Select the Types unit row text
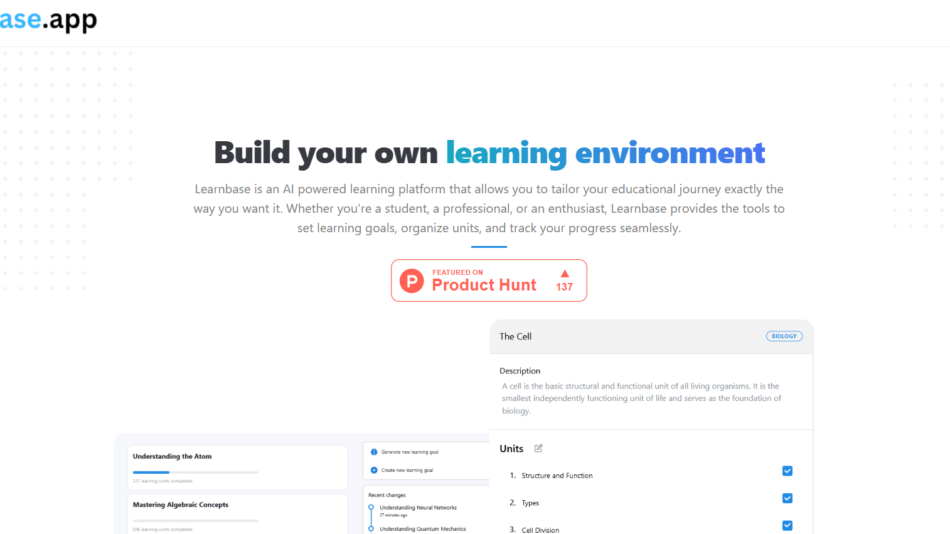The image size is (950, 534). 530,503
